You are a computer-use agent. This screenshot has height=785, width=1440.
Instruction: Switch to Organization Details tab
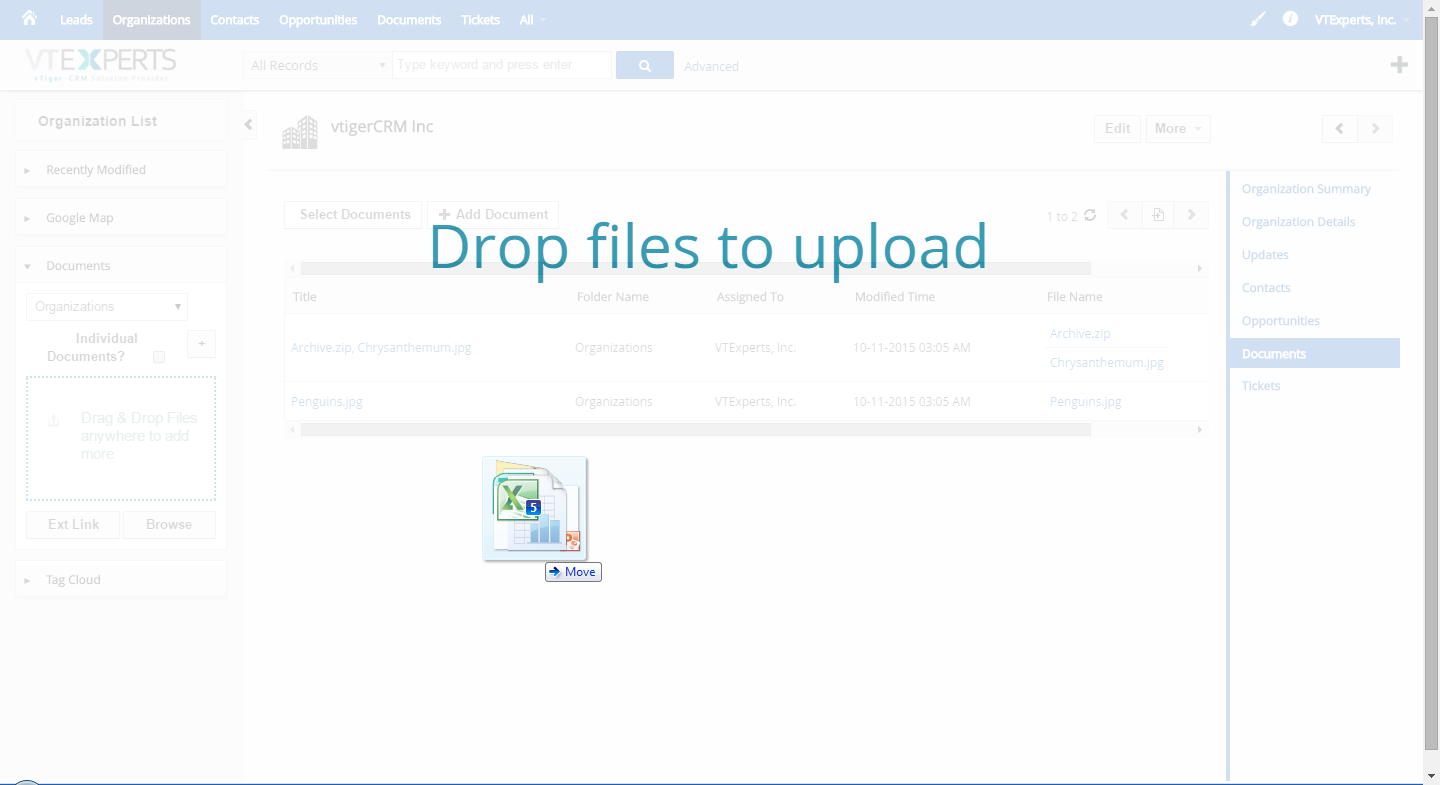coord(1298,222)
